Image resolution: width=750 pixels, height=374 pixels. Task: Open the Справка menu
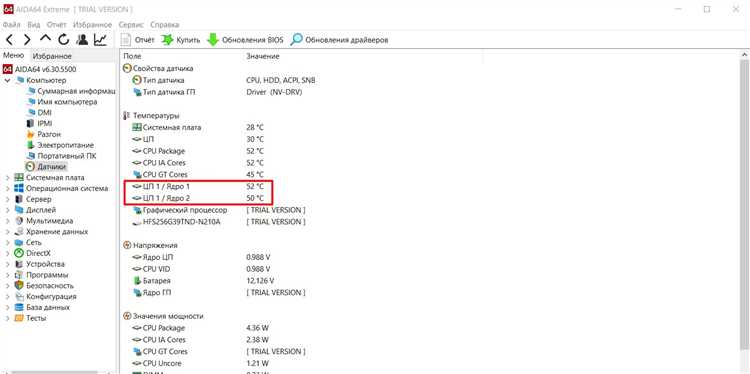point(165,24)
